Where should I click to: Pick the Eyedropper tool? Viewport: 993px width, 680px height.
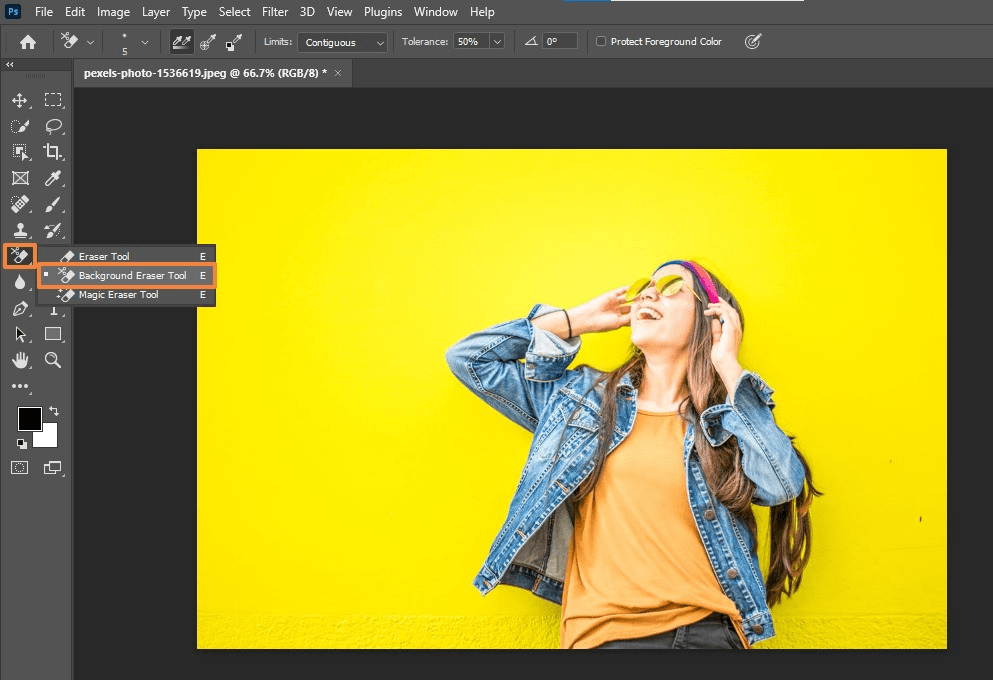[54, 178]
